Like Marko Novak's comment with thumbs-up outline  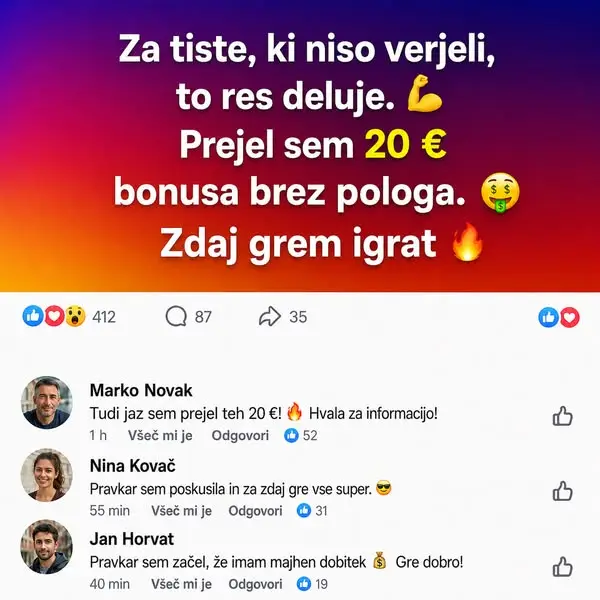(x=562, y=416)
